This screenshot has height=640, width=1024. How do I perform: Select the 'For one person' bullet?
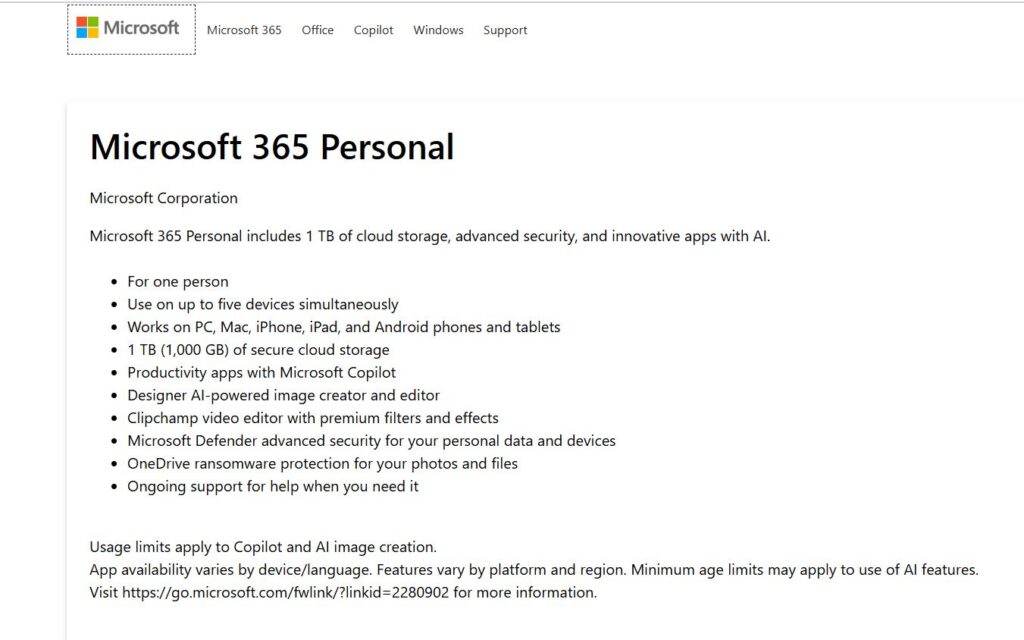[178, 281]
